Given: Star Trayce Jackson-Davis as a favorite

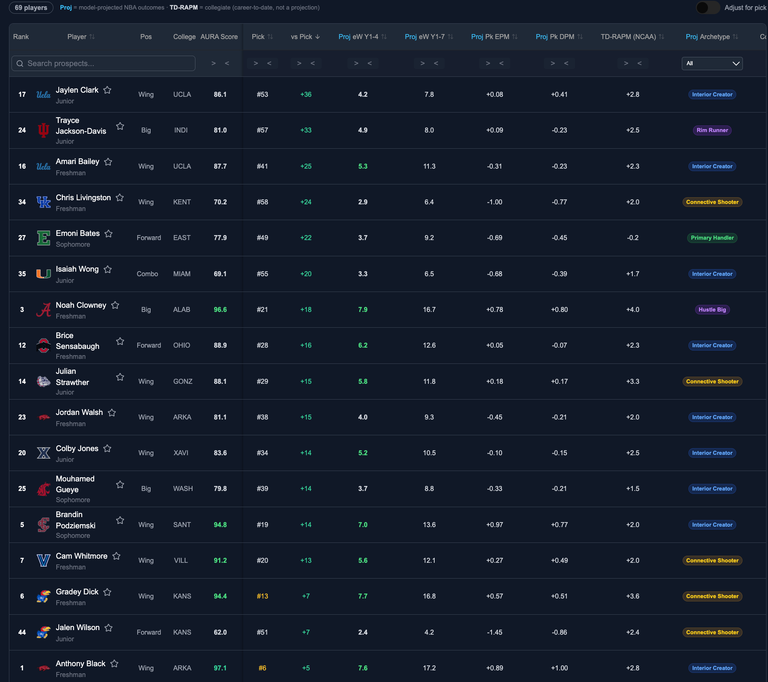Looking at the screenshot, I should (120, 126).
